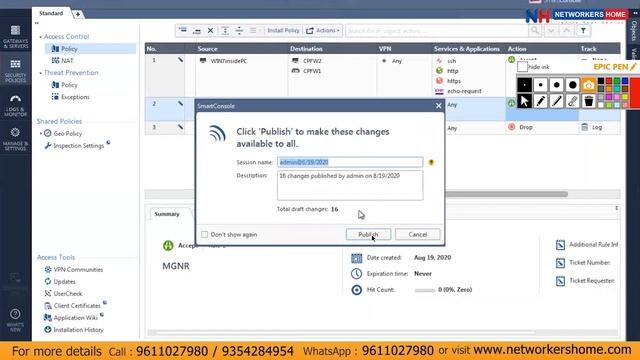Screen dimensions: 640x360
Task: Pick blue color in Epic Pen palette
Action: 624,81
